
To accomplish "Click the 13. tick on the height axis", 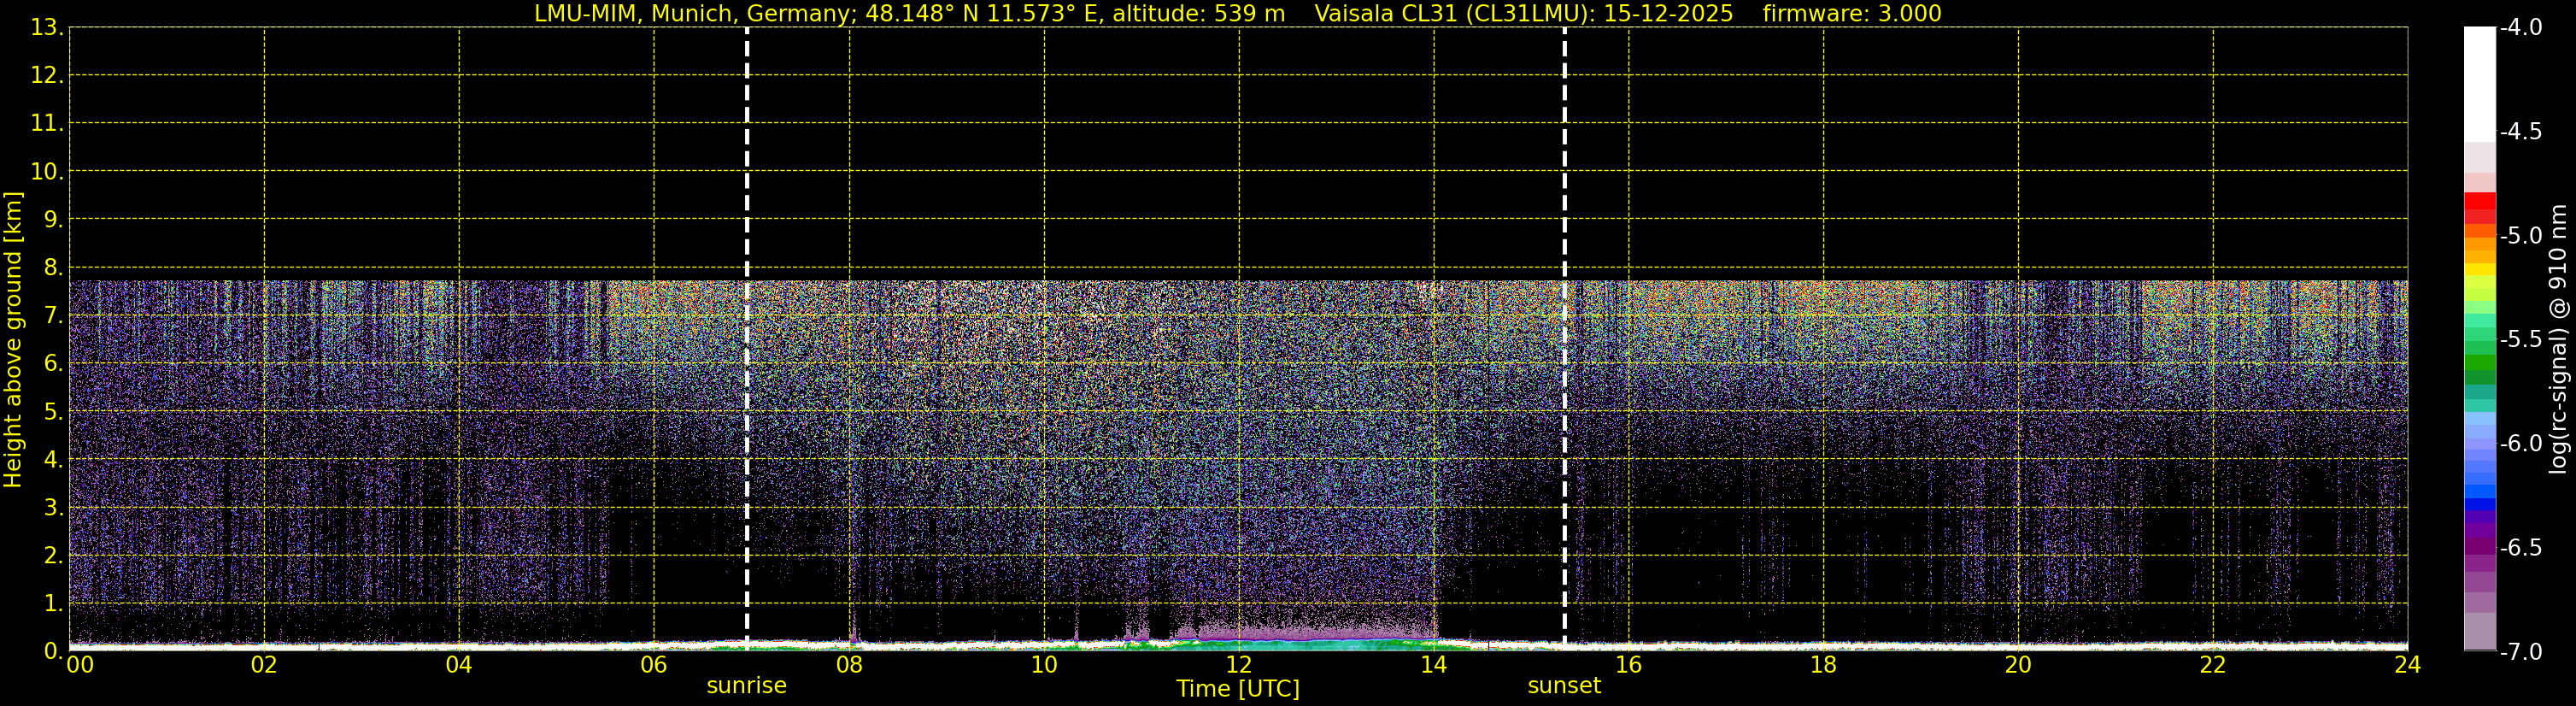I will coord(46,28).
